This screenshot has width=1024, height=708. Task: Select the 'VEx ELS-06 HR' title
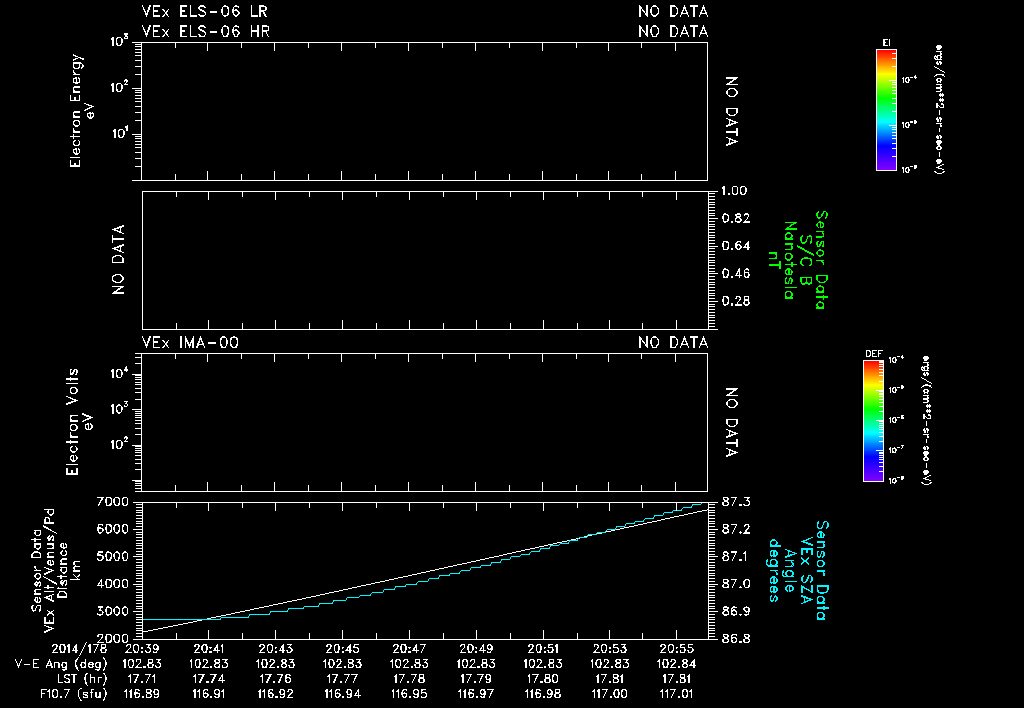pos(206,31)
